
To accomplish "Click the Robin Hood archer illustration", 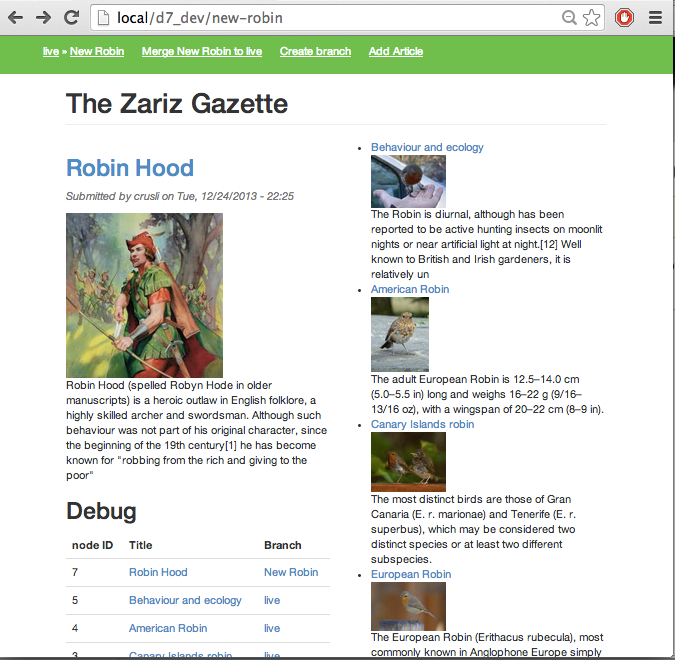I will pyautogui.click(x=144, y=295).
